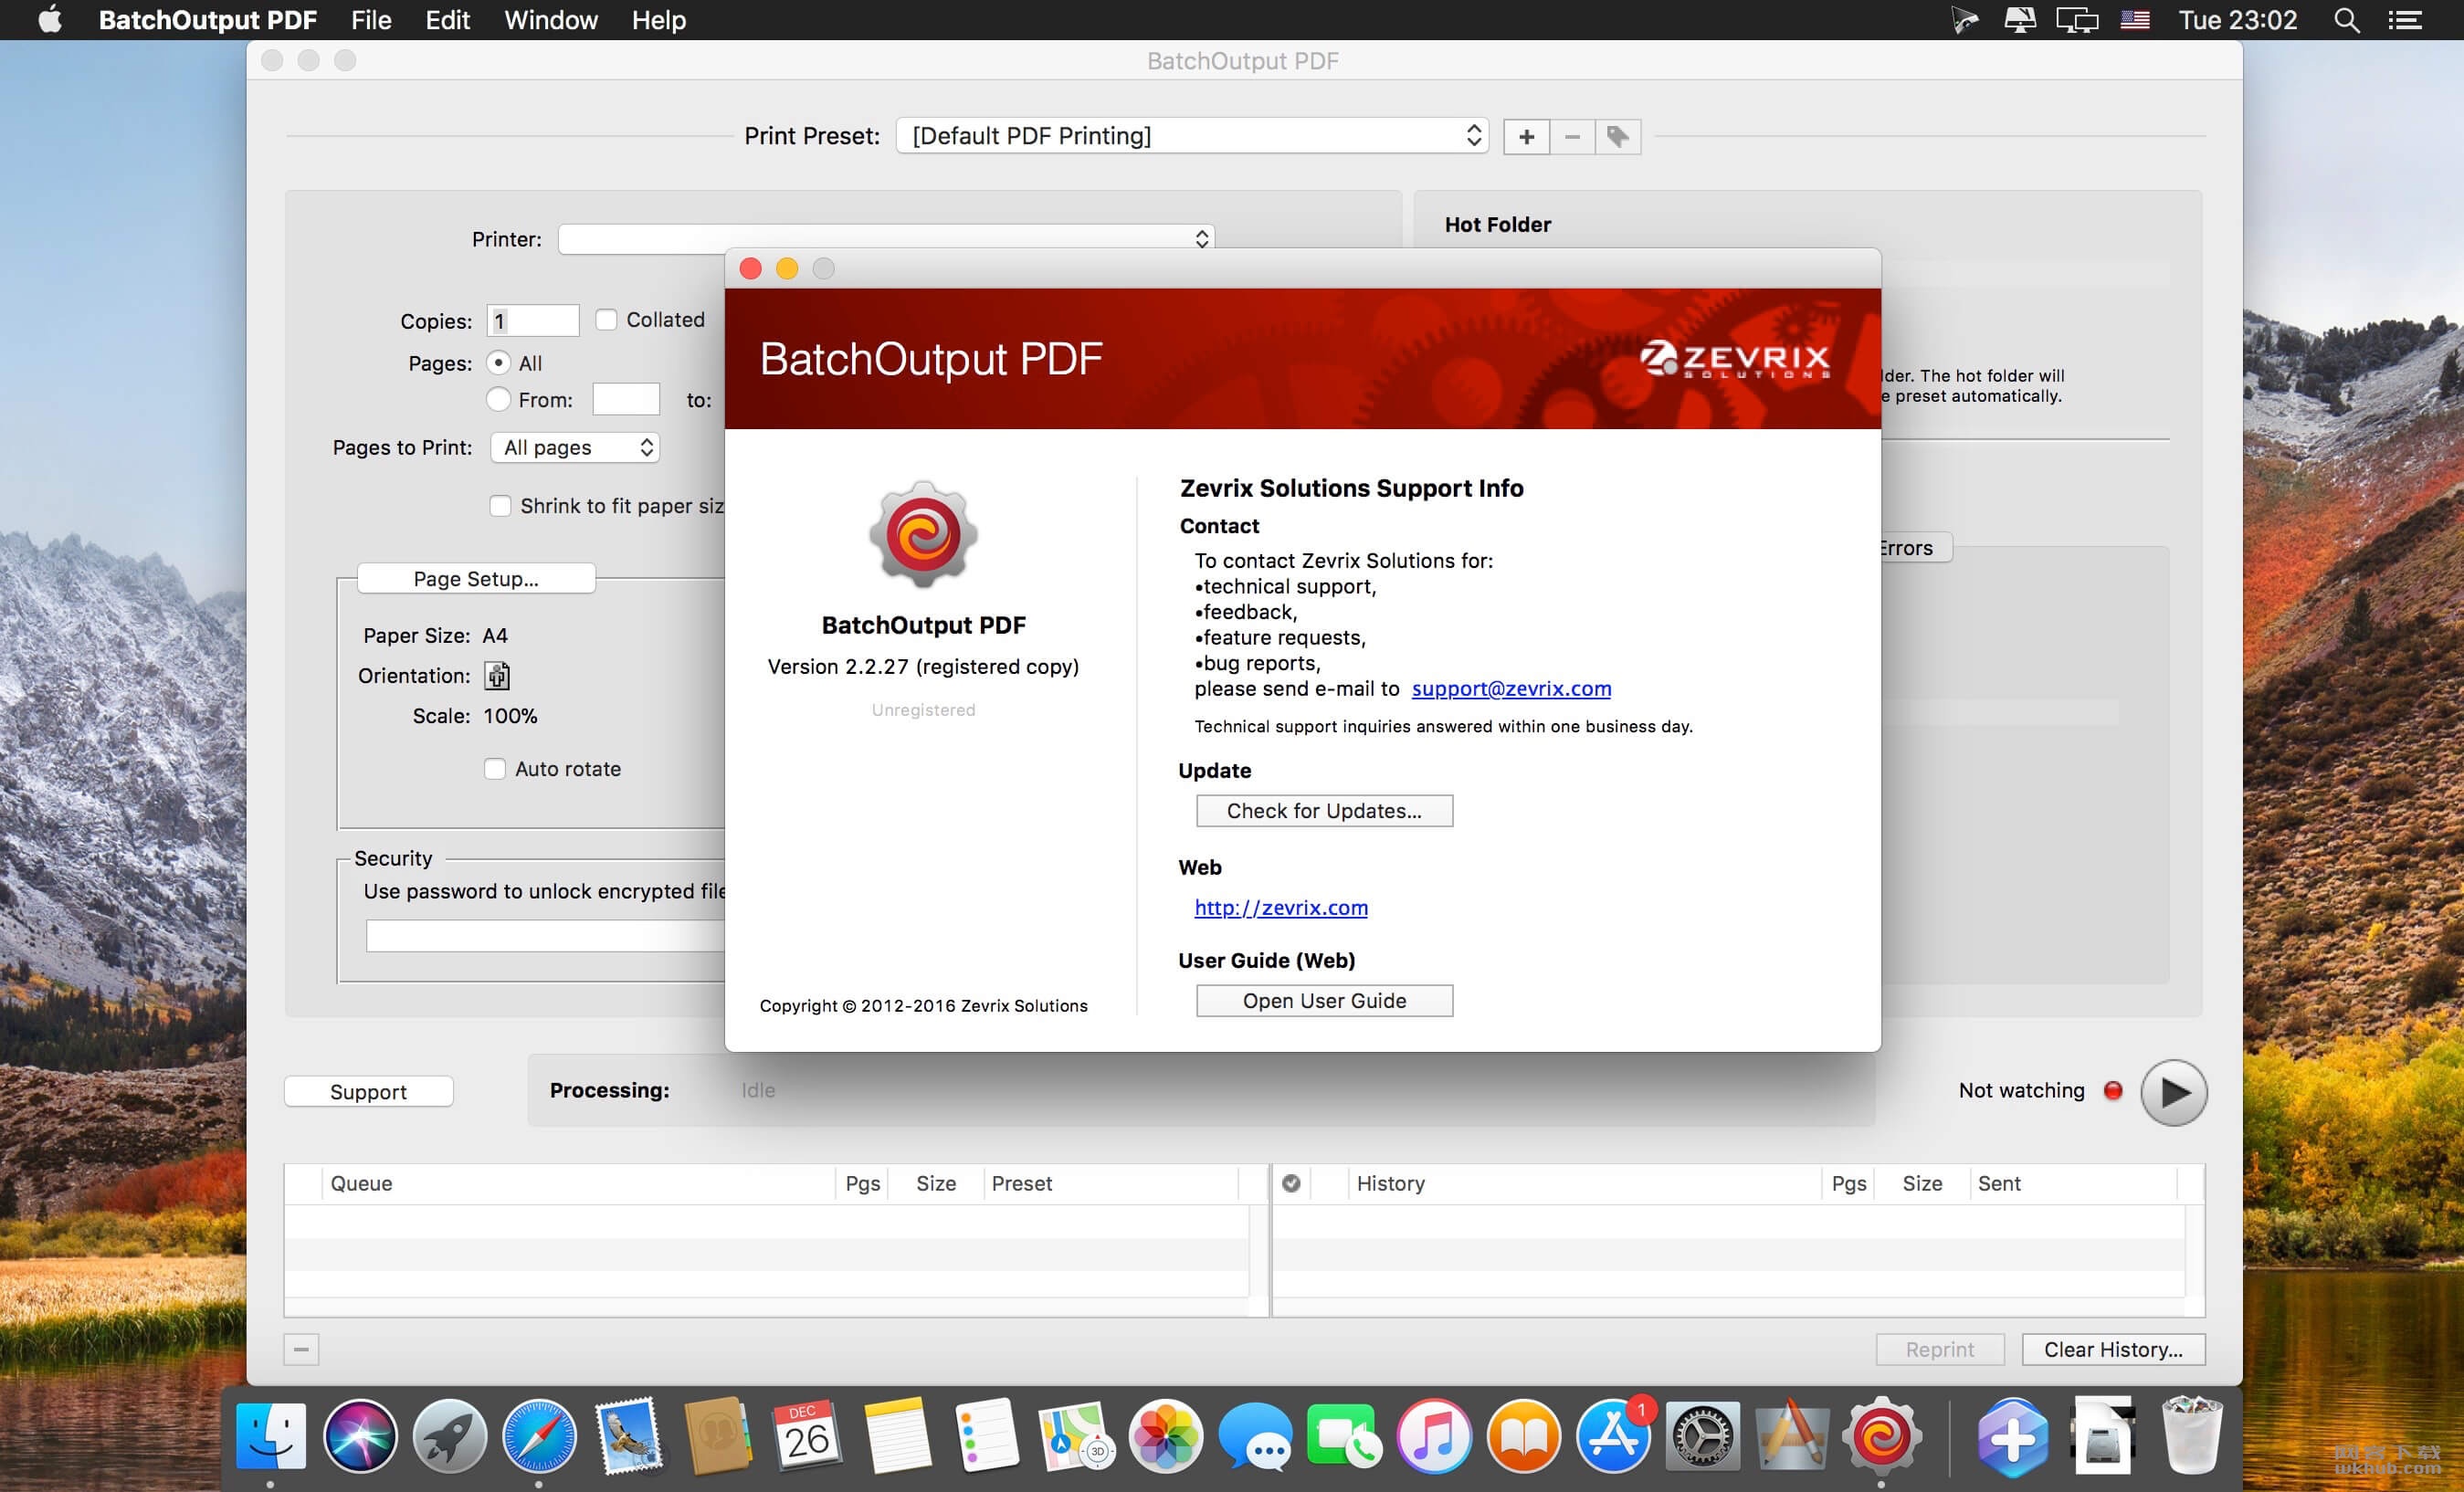This screenshot has width=2464, height=1492.
Task: Add a new print preset
Action: (x=1526, y=136)
